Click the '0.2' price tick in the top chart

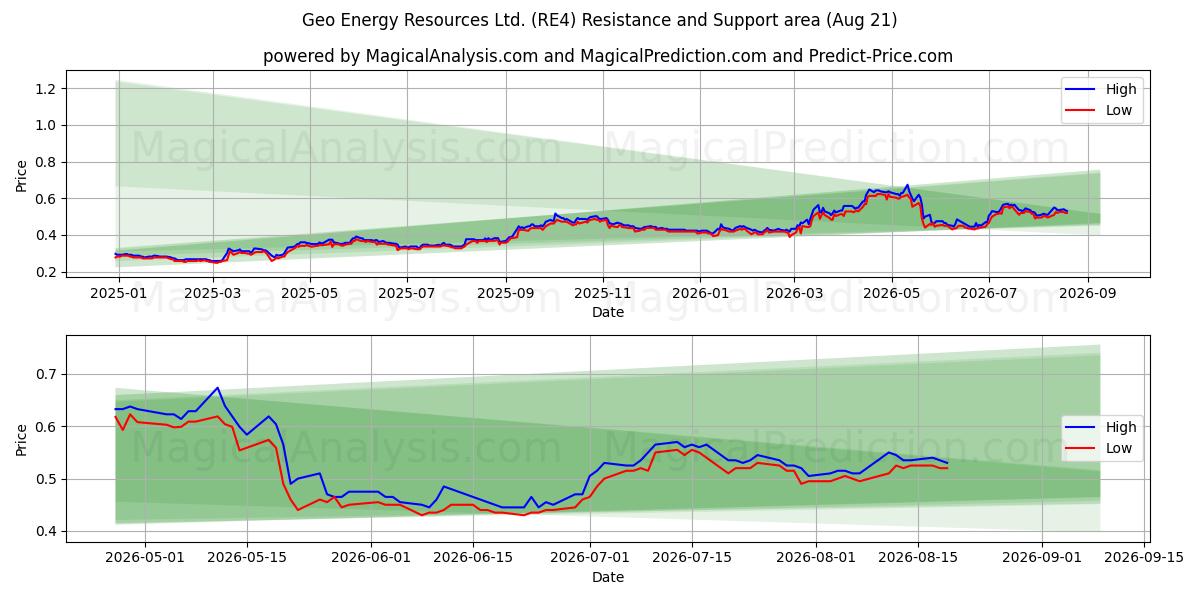(47, 272)
